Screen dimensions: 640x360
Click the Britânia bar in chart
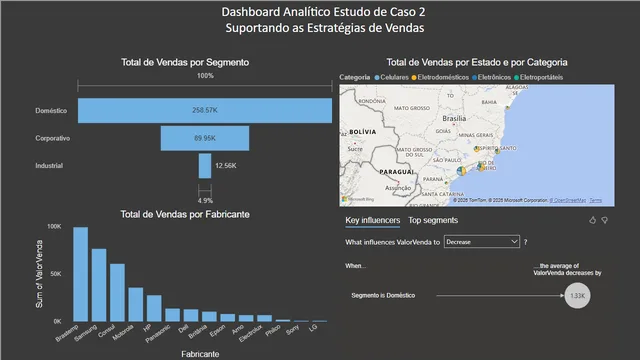pyautogui.click(x=209, y=317)
